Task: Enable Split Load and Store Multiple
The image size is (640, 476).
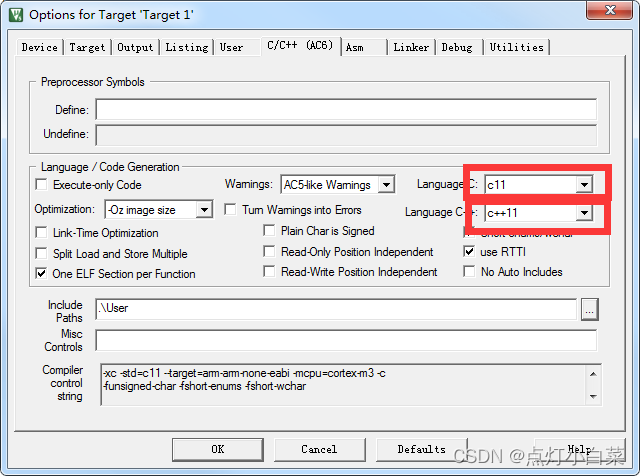Action: (42, 254)
